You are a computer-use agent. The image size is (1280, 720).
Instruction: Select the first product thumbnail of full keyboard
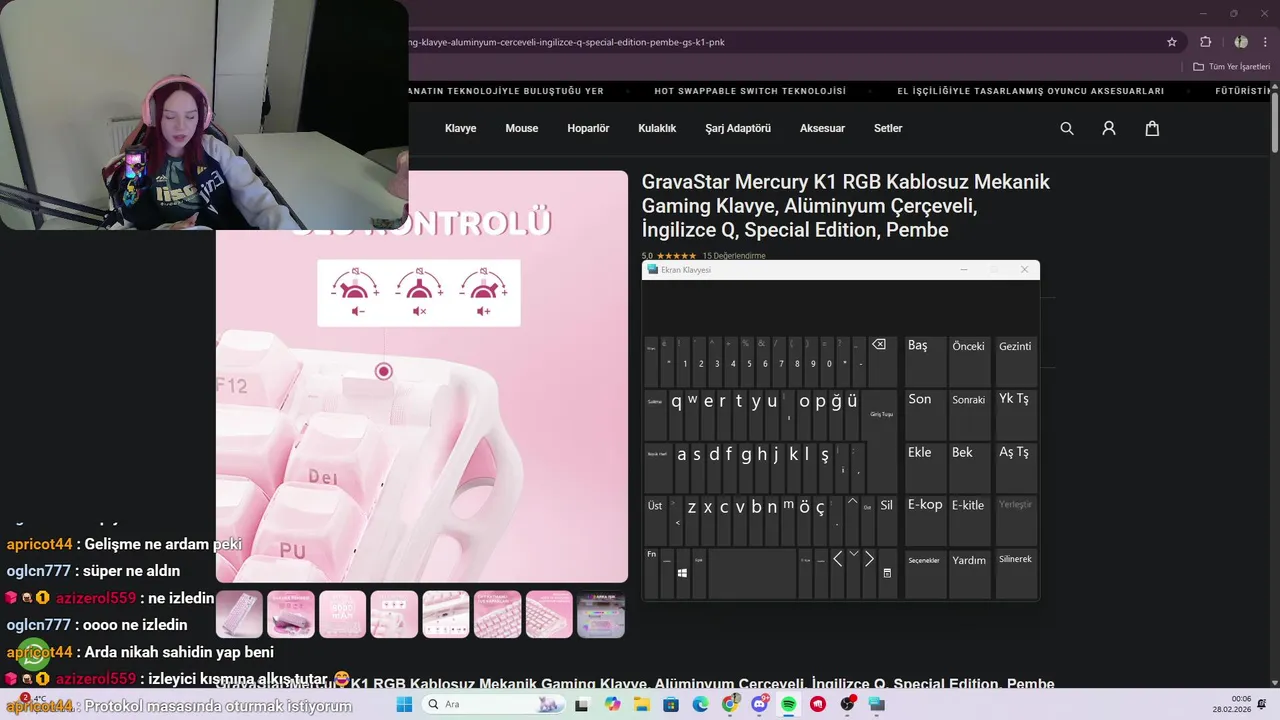(x=239, y=614)
